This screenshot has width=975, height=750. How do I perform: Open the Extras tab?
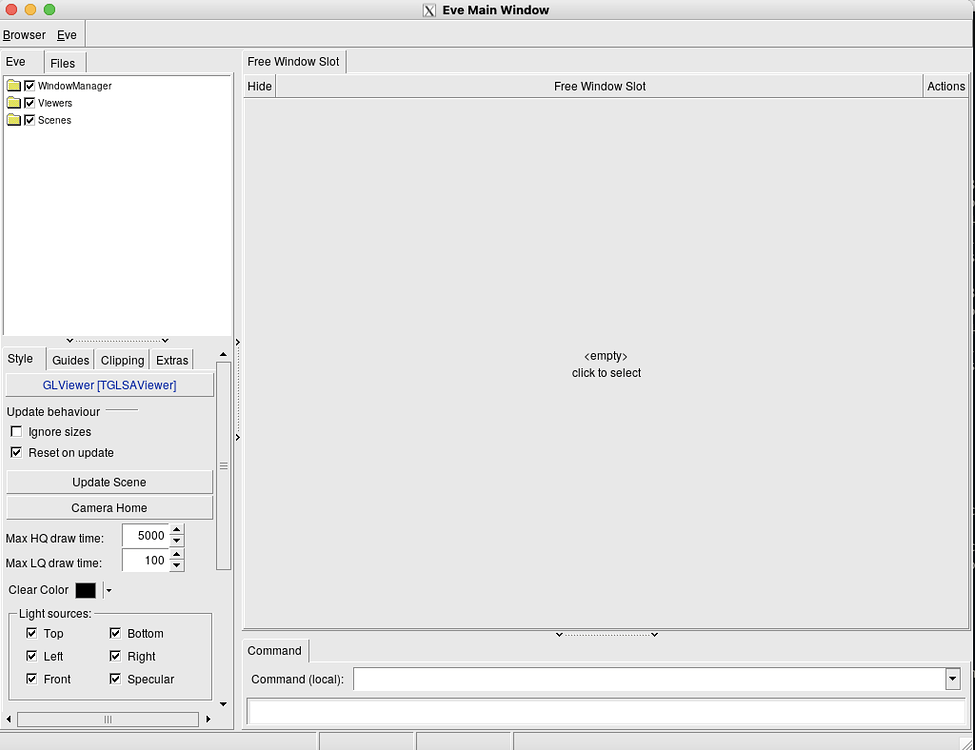[172, 360]
